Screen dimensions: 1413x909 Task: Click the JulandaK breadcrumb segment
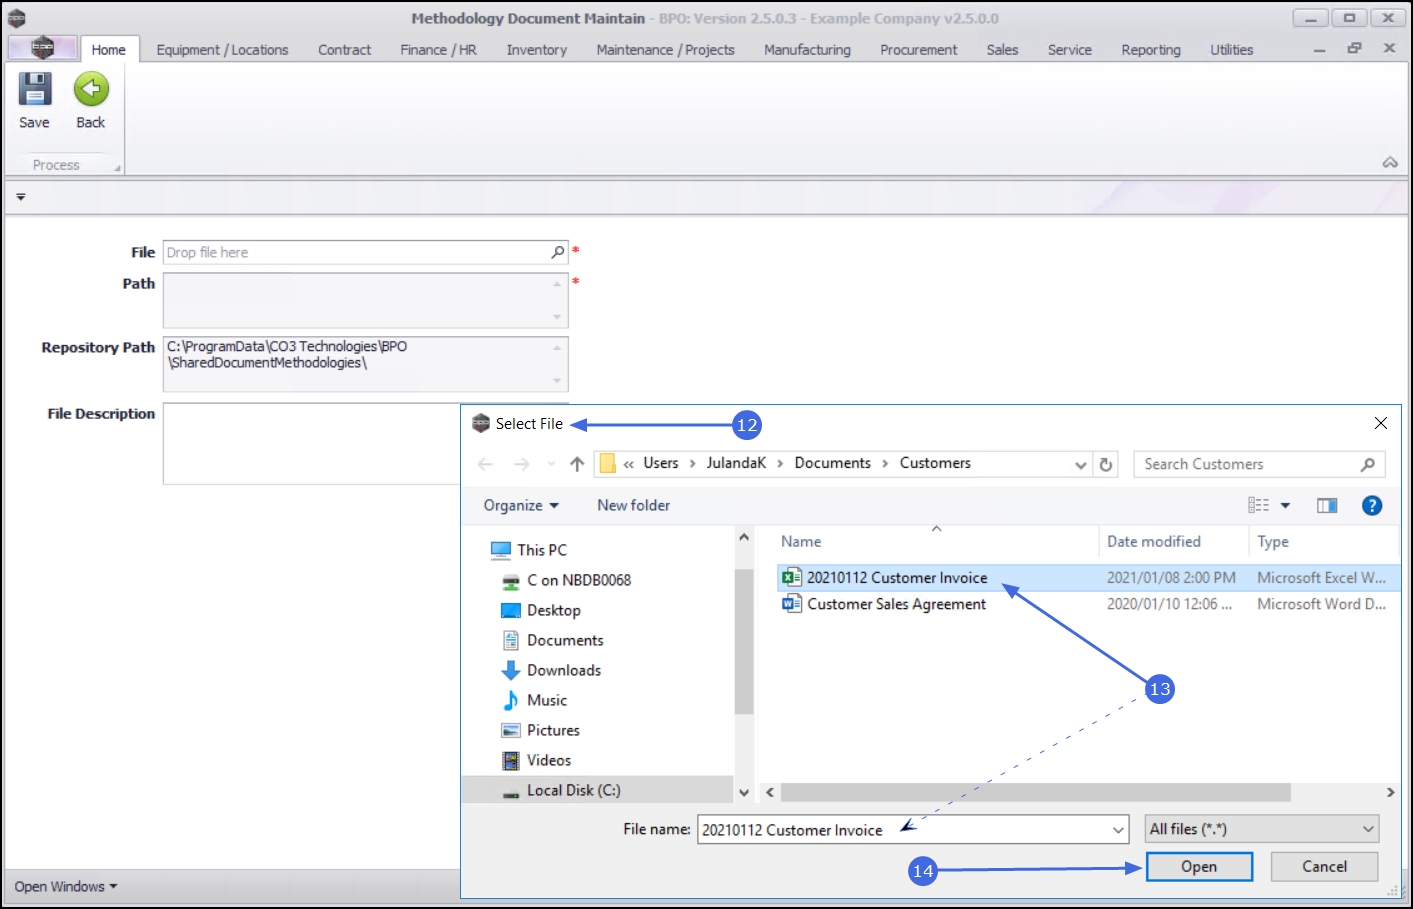click(736, 463)
